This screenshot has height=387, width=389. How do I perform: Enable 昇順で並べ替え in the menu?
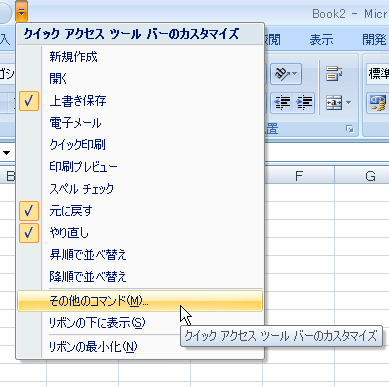coord(140,255)
